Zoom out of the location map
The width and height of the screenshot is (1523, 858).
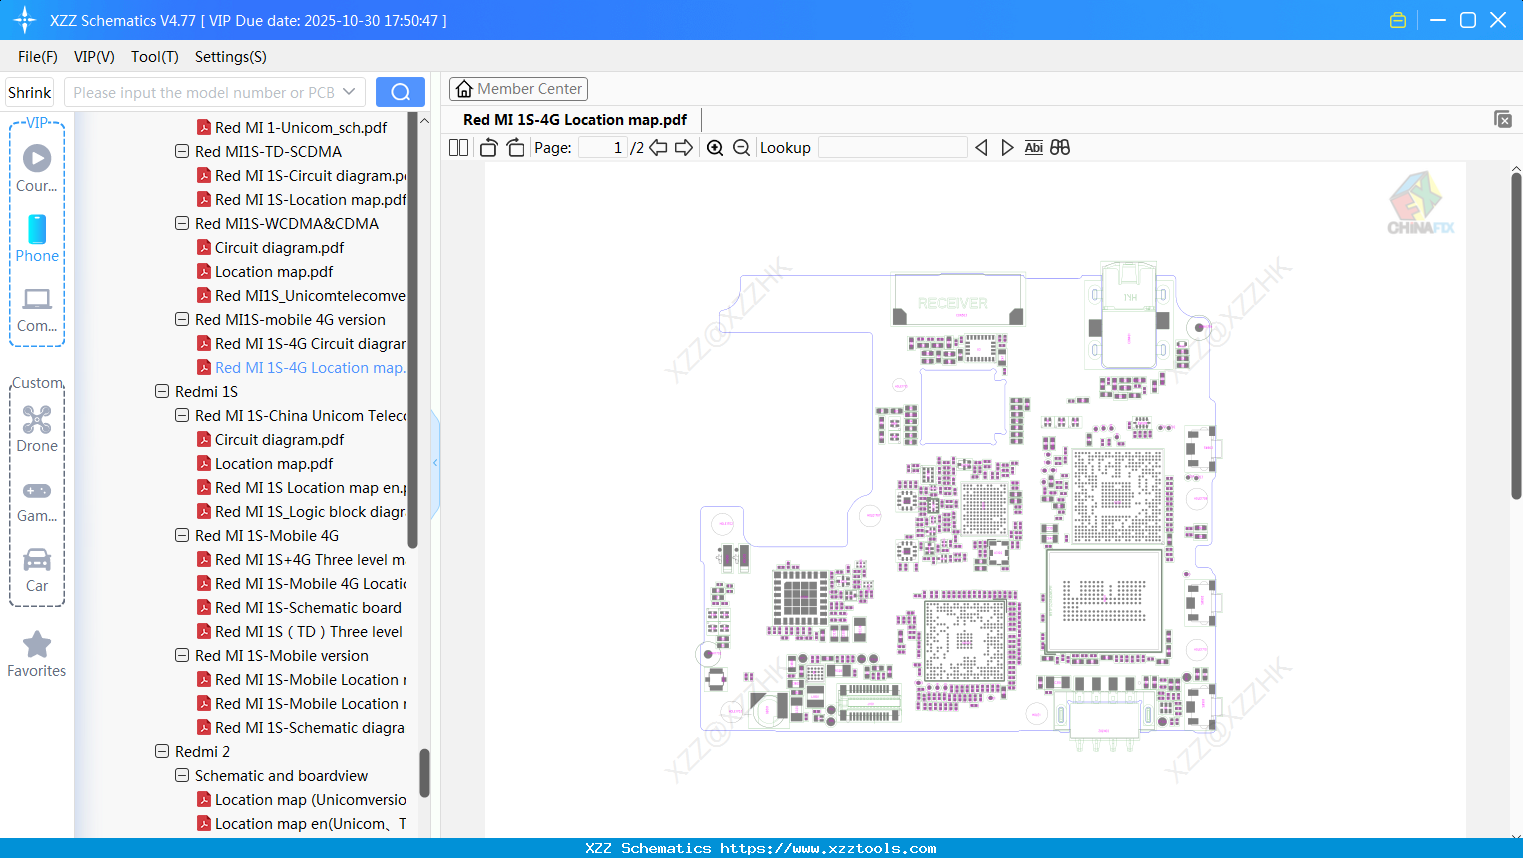741,147
